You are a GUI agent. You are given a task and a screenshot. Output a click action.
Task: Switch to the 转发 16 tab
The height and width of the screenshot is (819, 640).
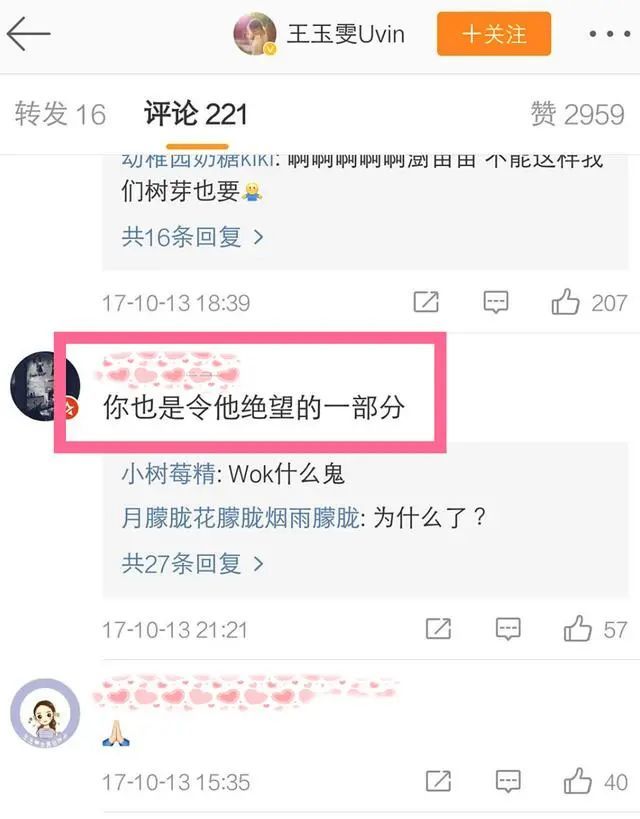pos(61,114)
